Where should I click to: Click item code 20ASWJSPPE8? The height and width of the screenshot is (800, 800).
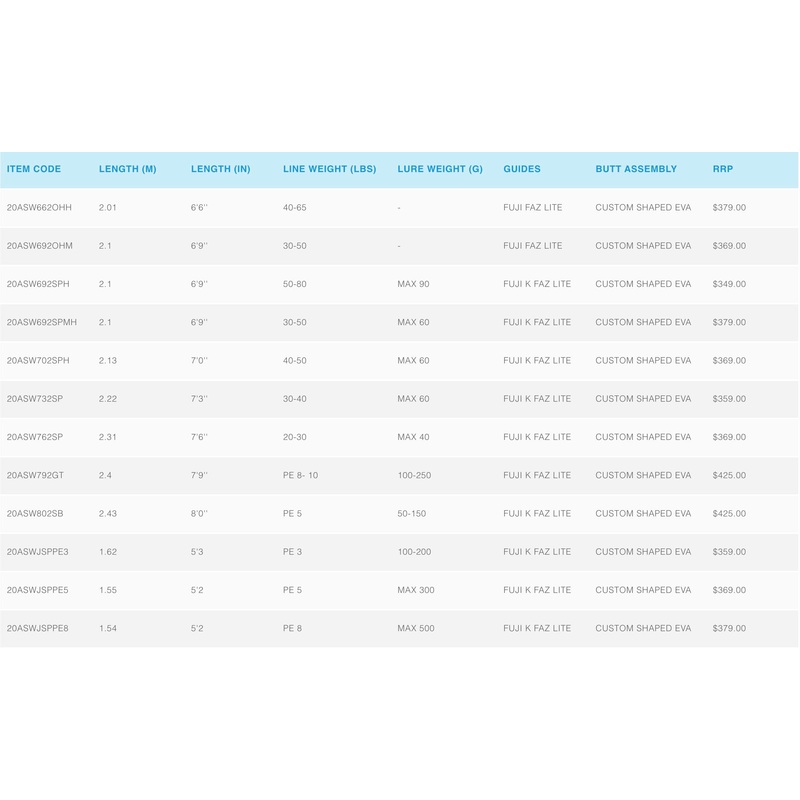[x=38, y=628]
